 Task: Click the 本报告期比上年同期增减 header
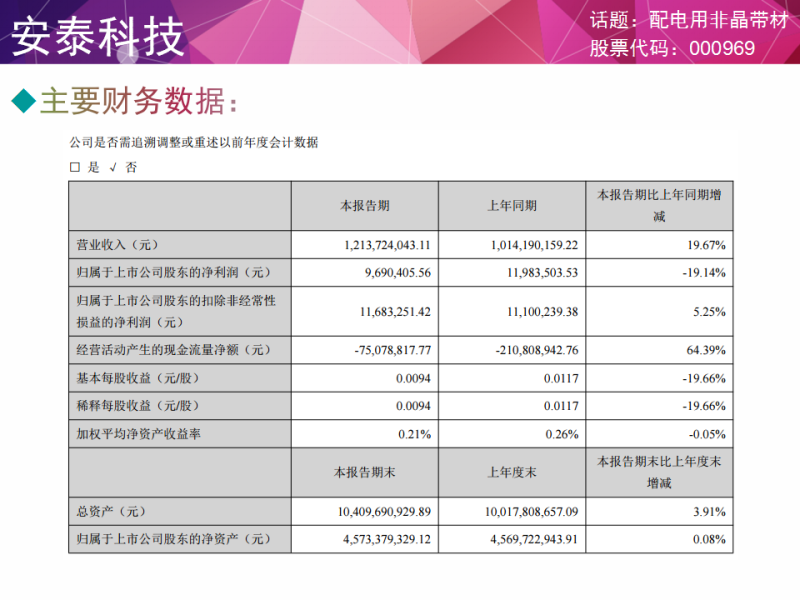tap(659, 206)
